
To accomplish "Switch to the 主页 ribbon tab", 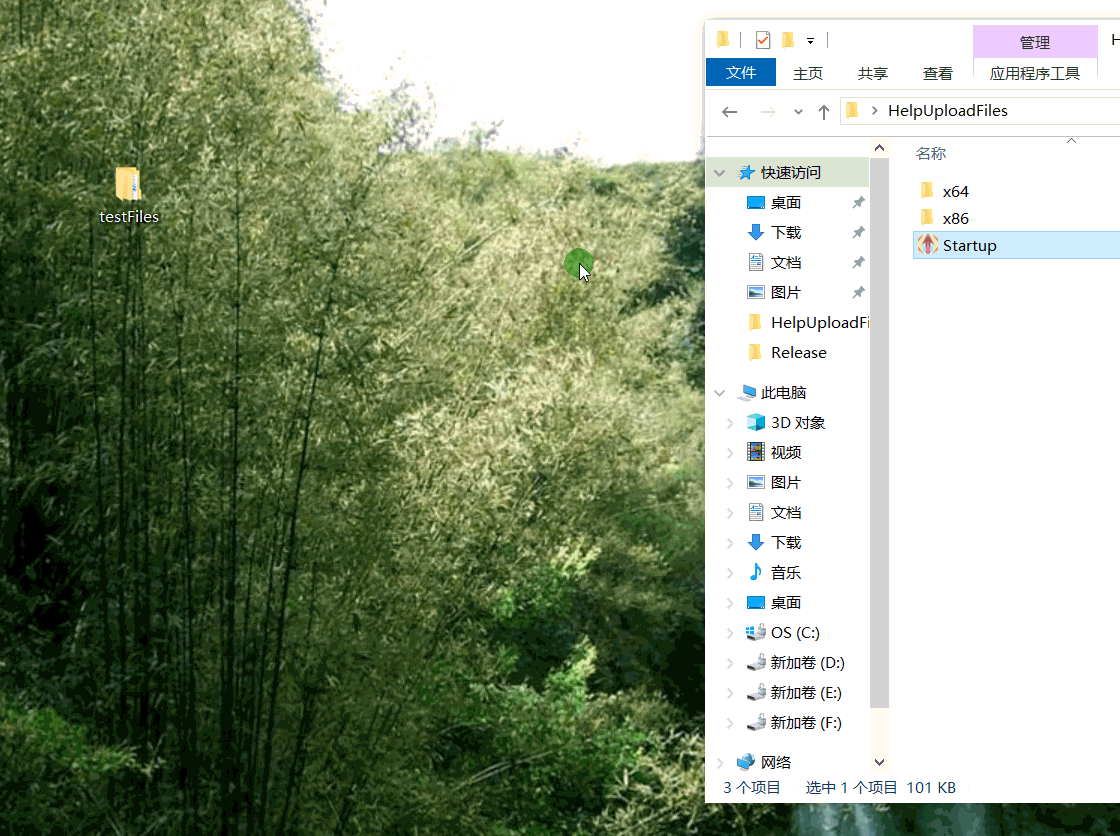I will 808,73.
